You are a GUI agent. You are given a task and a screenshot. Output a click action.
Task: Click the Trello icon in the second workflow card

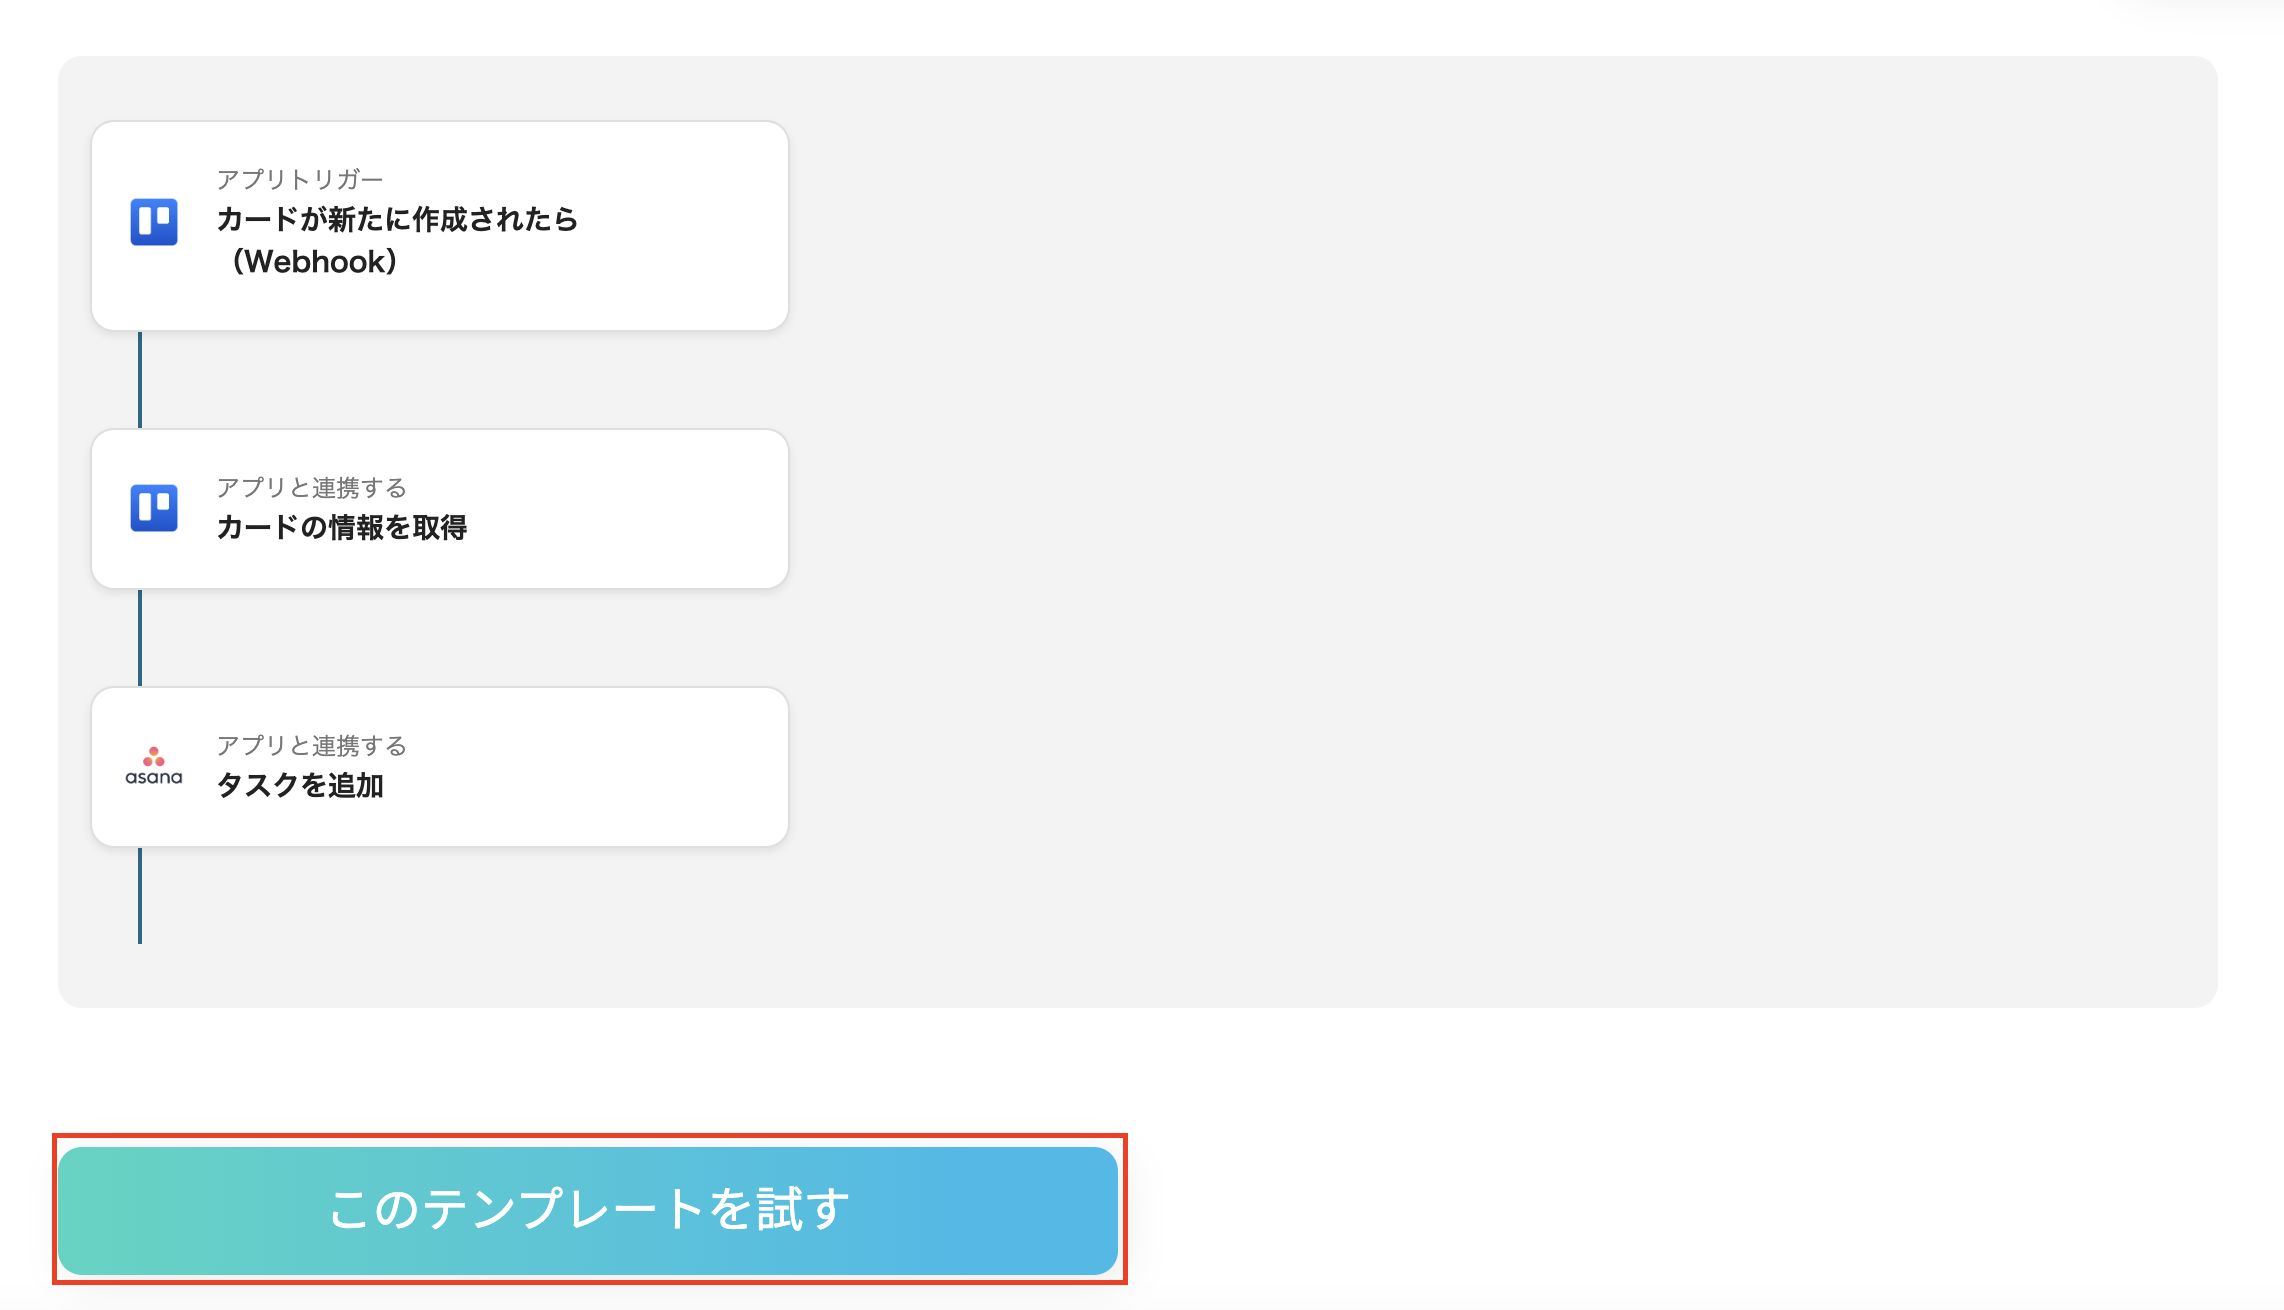click(x=153, y=508)
